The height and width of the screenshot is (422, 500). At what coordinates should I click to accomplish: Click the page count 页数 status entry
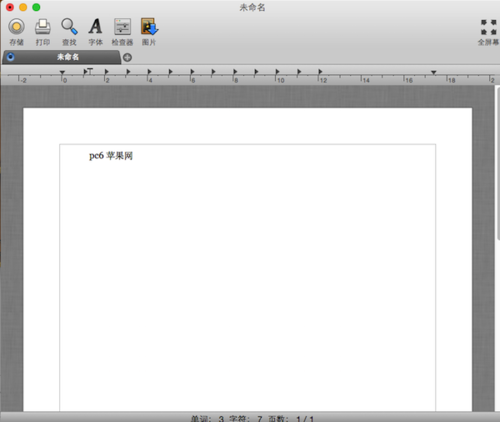(291, 419)
